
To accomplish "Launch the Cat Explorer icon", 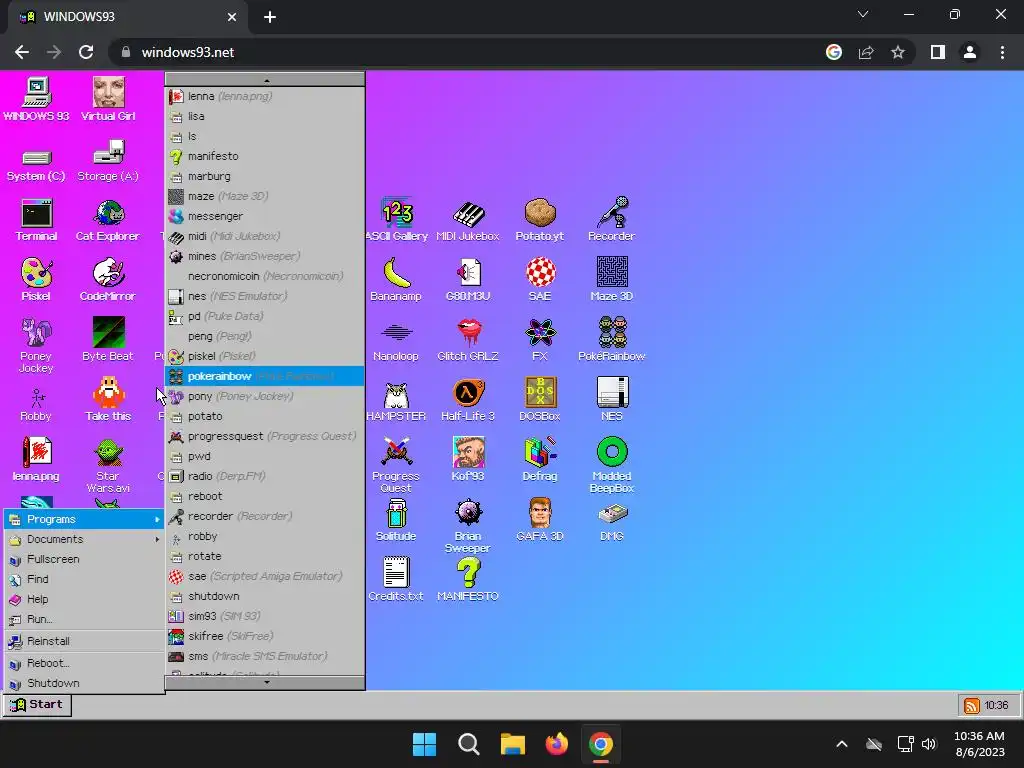I will [x=108, y=221].
